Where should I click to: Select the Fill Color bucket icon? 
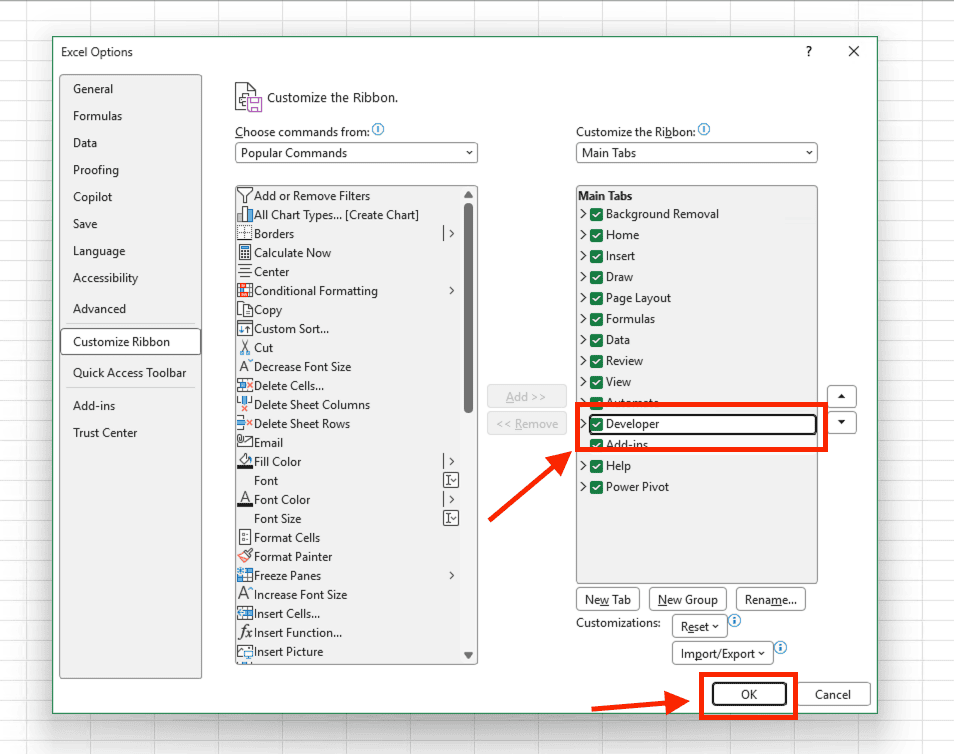pos(245,461)
